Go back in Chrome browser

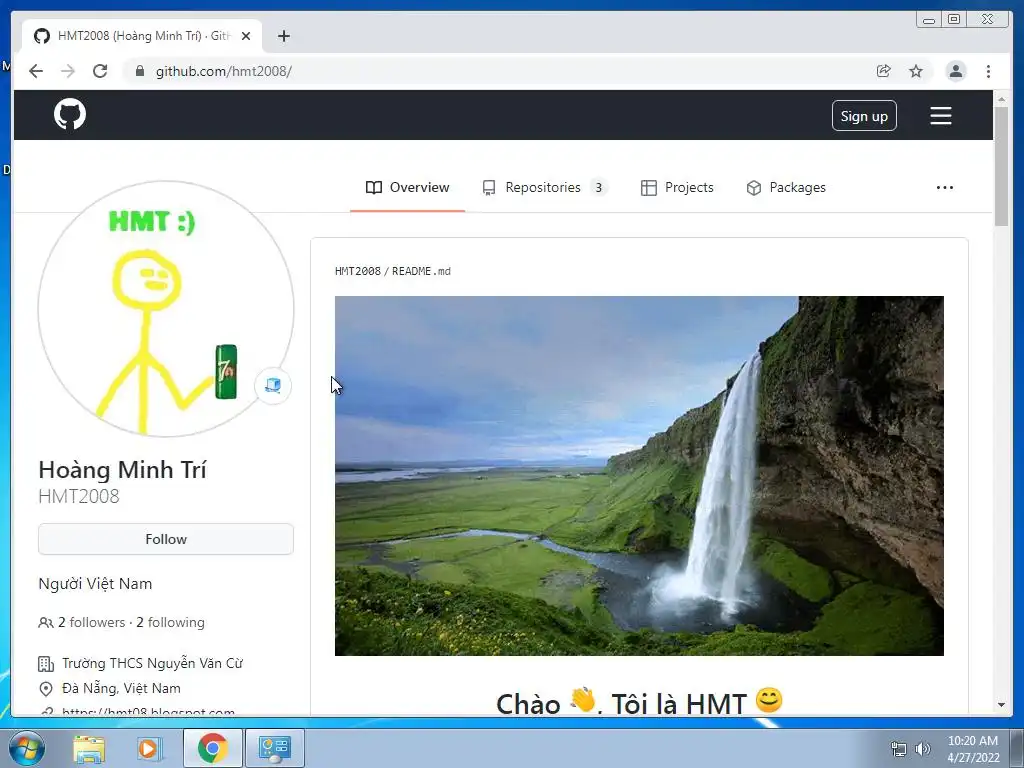point(36,71)
